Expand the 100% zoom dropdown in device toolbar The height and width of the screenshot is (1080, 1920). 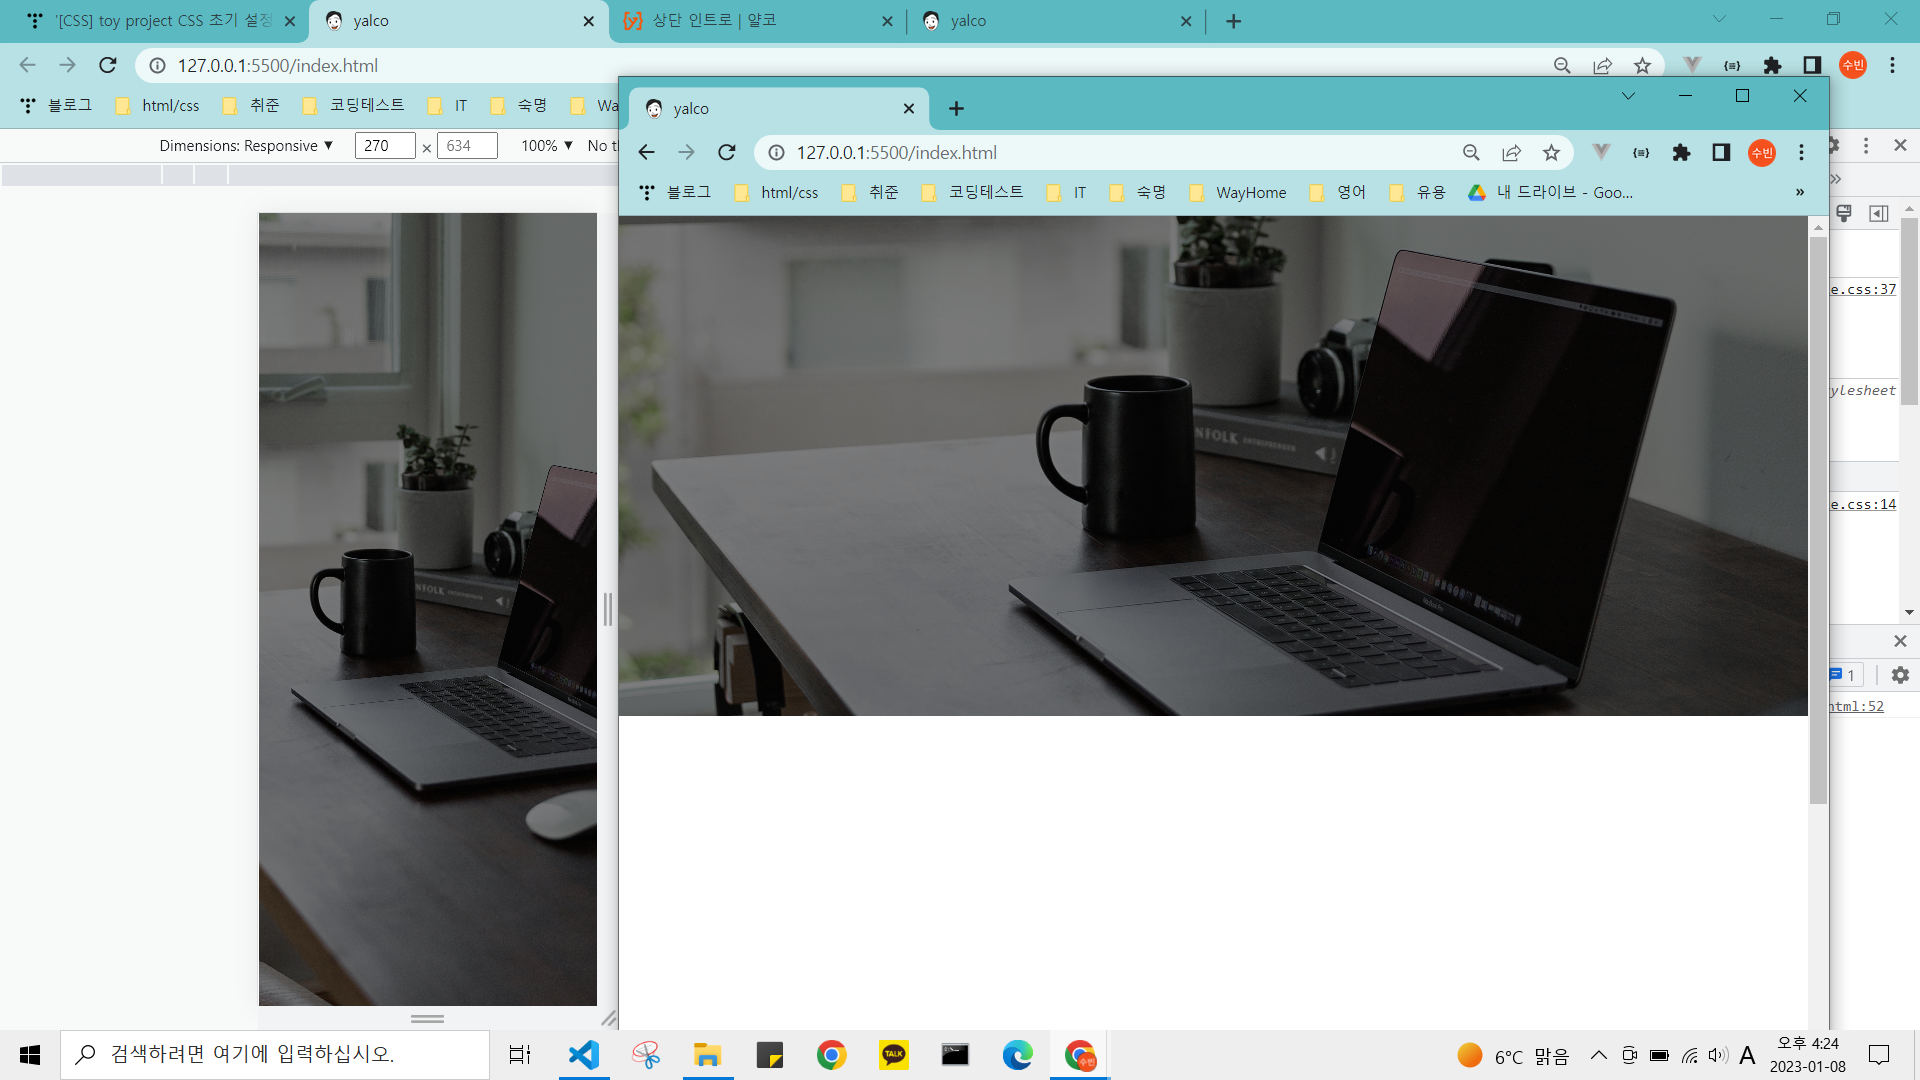click(547, 146)
